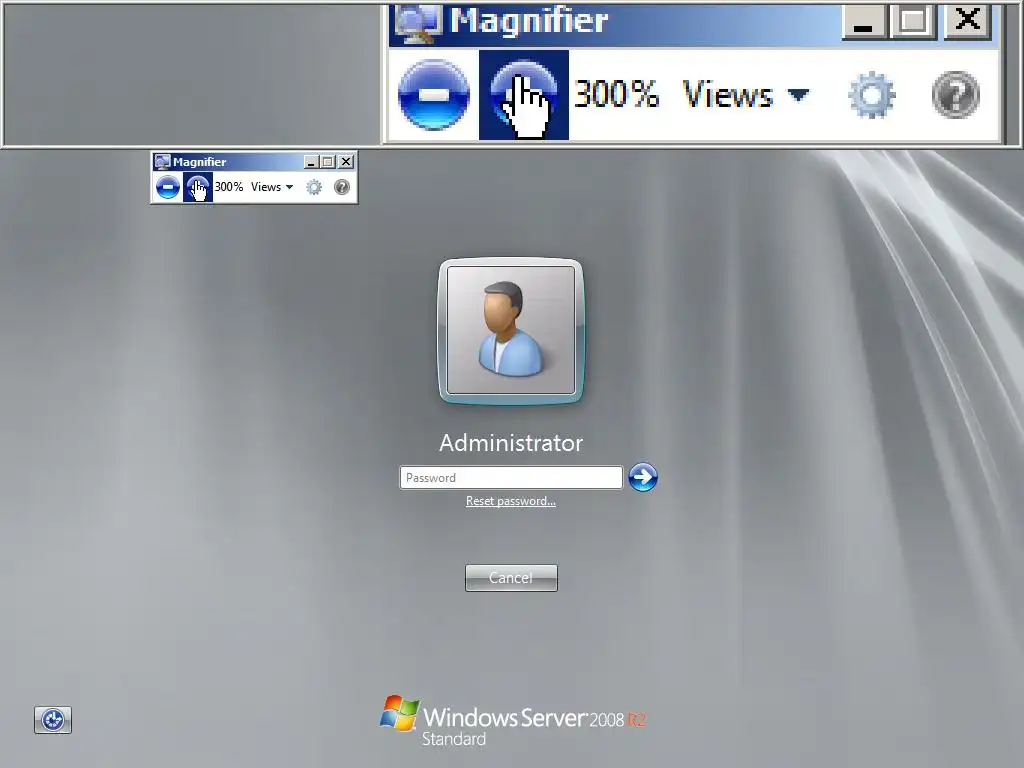
Task: Click the zoom in plus button in small Magnifier window
Action: [197, 187]
